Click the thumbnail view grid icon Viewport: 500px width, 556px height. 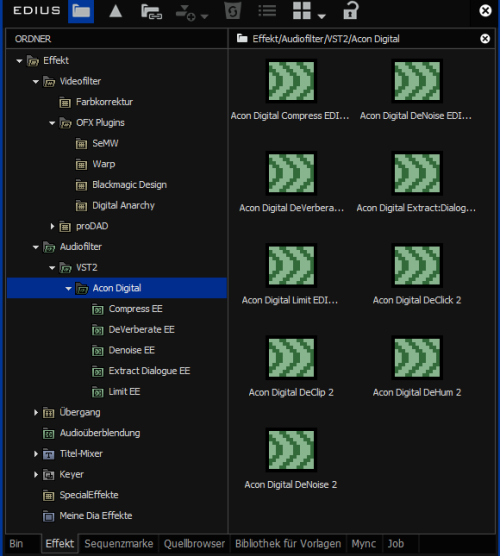(302, 10)
